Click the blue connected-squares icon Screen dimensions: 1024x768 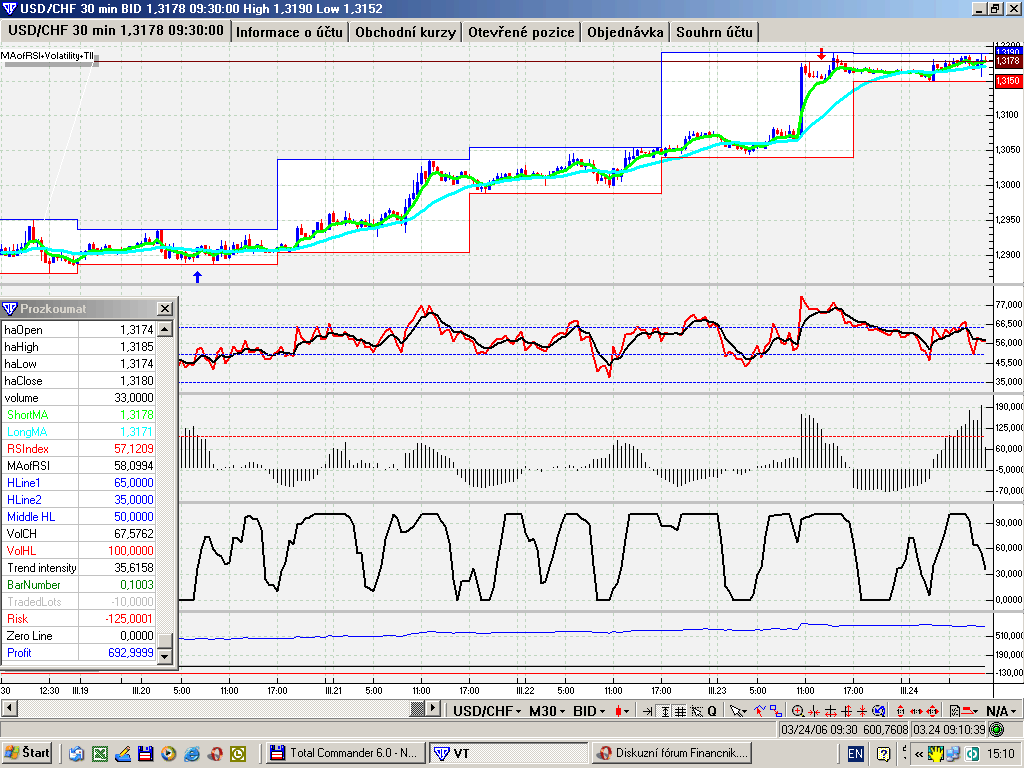(776, 711)
